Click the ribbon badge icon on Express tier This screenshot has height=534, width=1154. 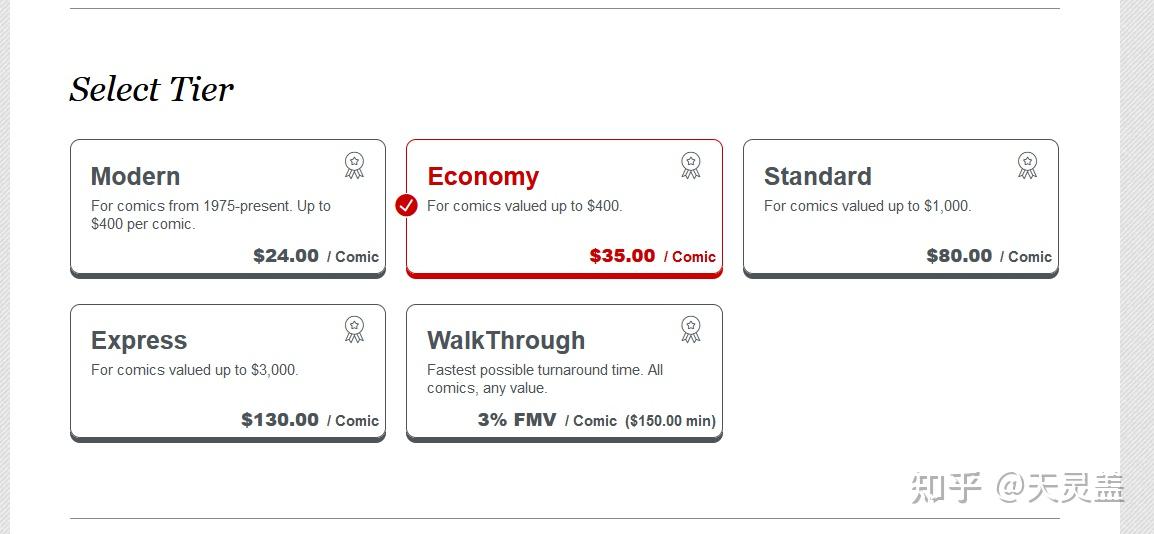tap(354, 330)
